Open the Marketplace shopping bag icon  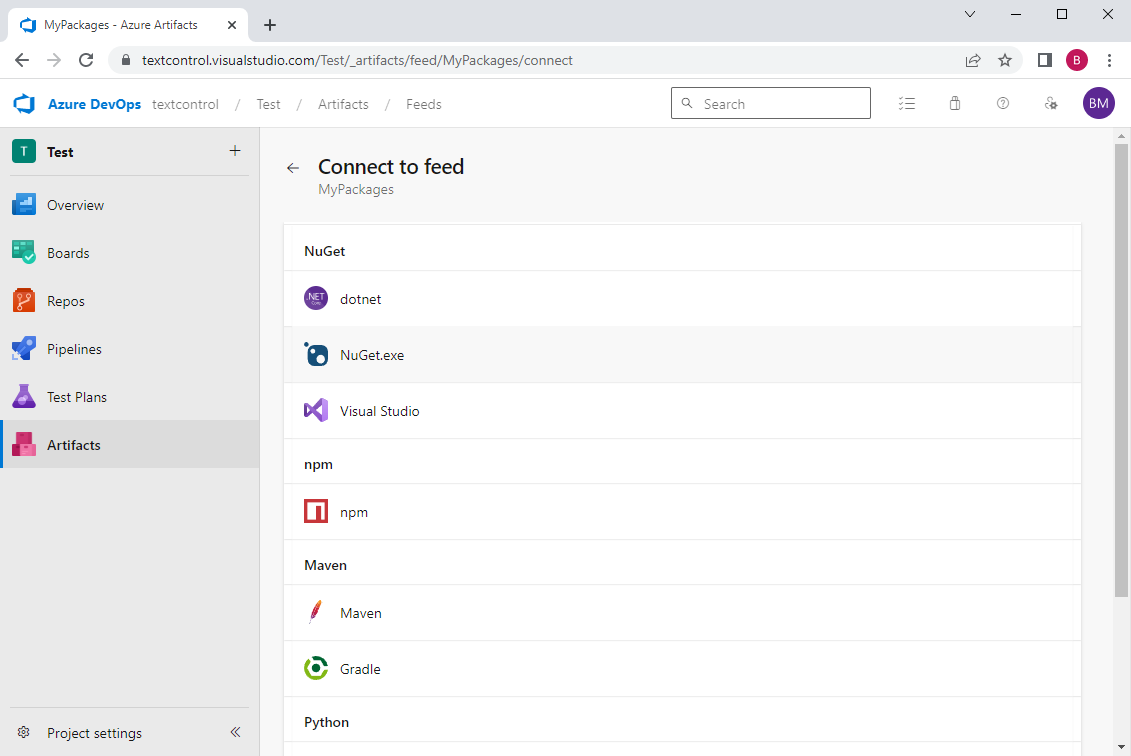click(955, 103)
